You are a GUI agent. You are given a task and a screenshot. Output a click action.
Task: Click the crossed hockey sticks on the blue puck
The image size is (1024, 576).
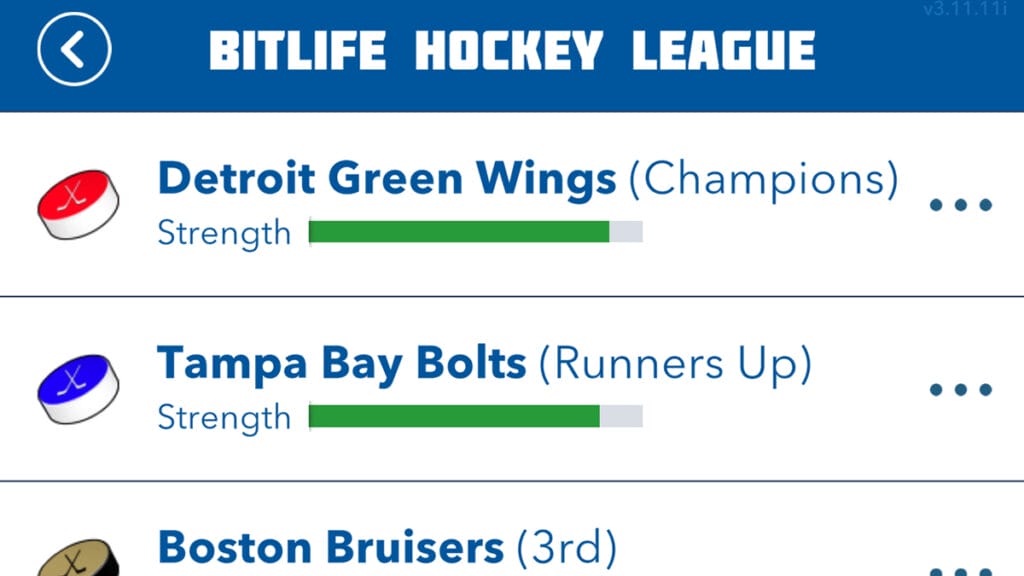pos(74,382)
